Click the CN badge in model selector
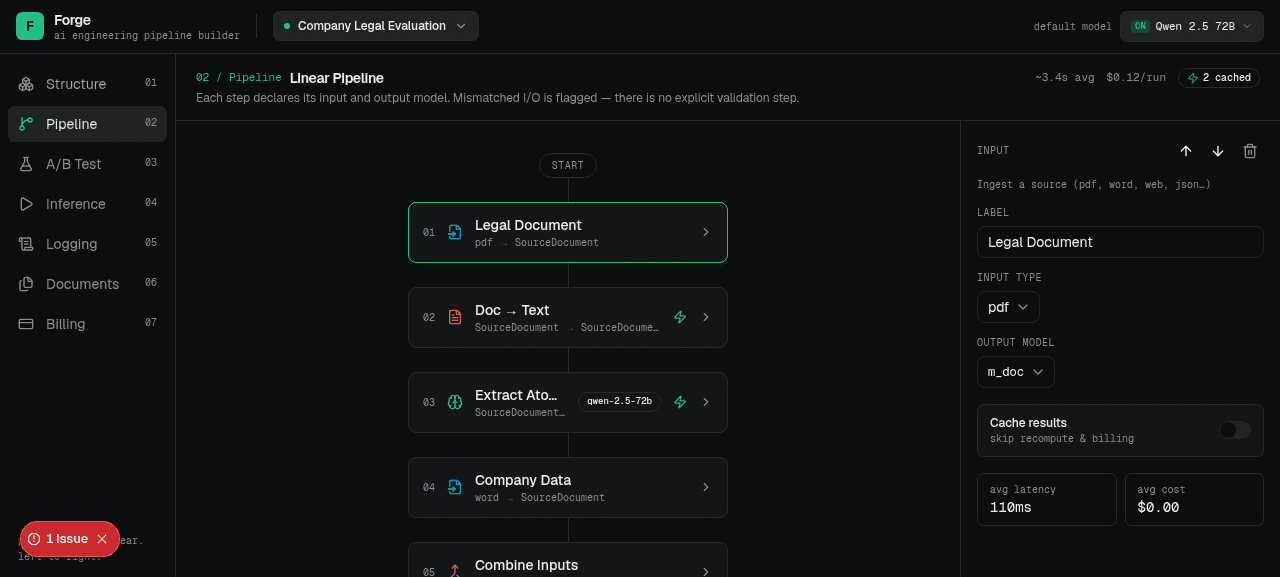The width and height of the screenshot is (1280, 577). point(1140,26)
